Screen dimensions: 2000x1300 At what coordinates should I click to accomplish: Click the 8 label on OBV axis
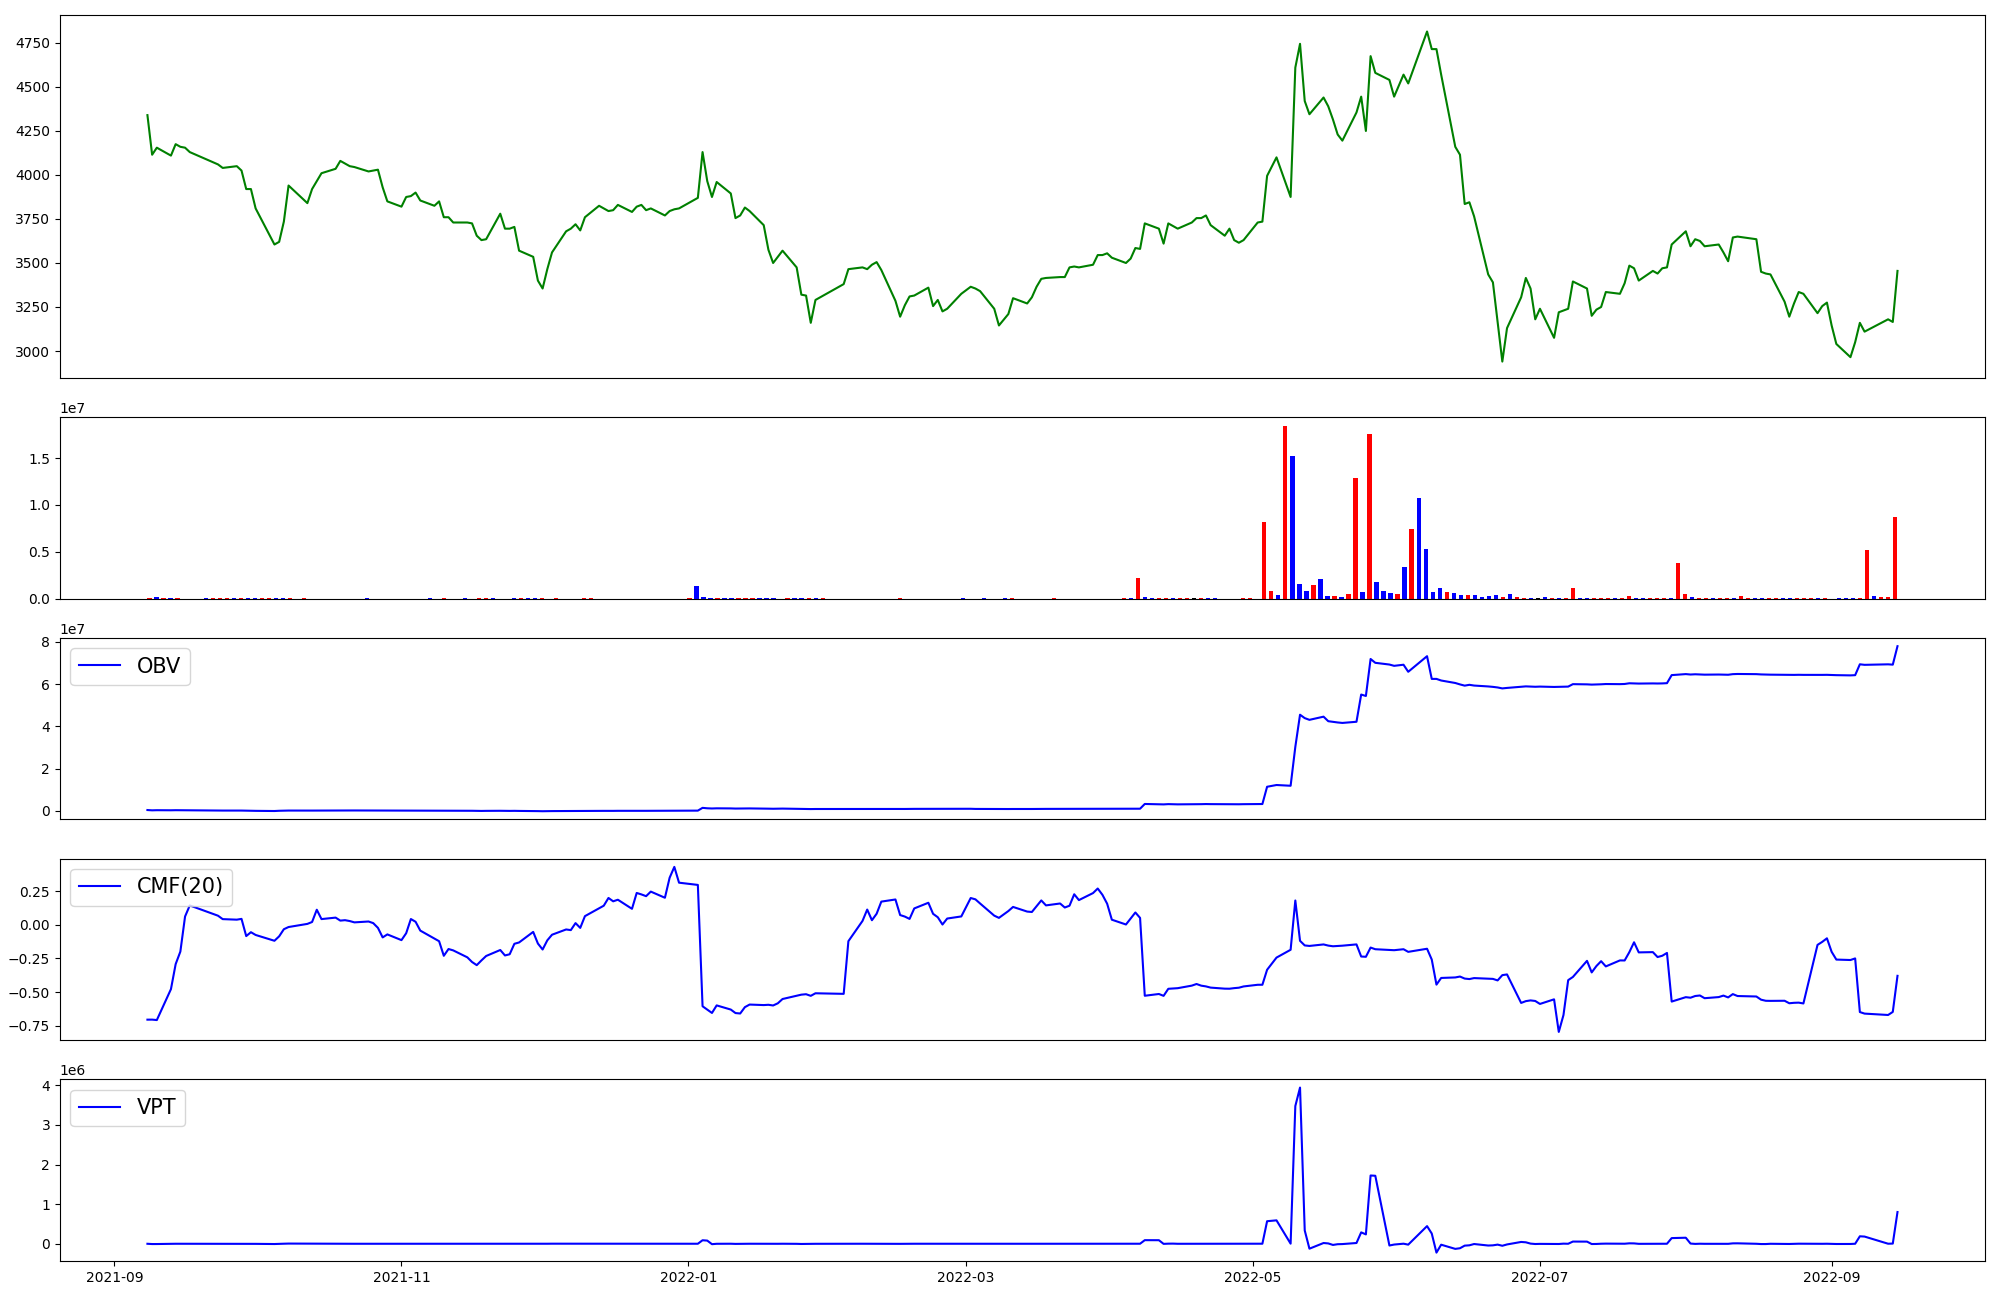coord(46,642)
